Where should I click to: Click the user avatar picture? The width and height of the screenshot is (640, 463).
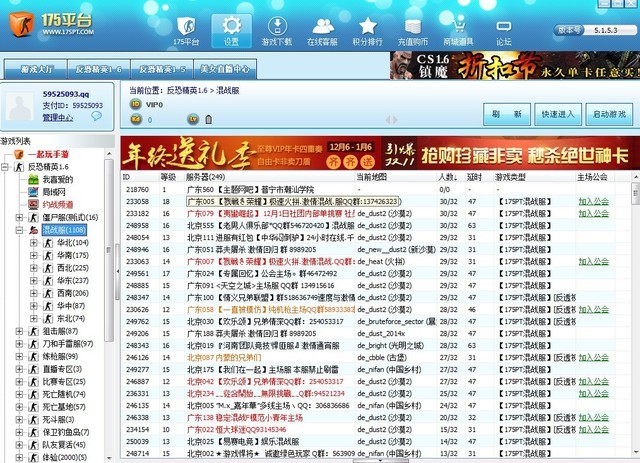coord(20,106)
